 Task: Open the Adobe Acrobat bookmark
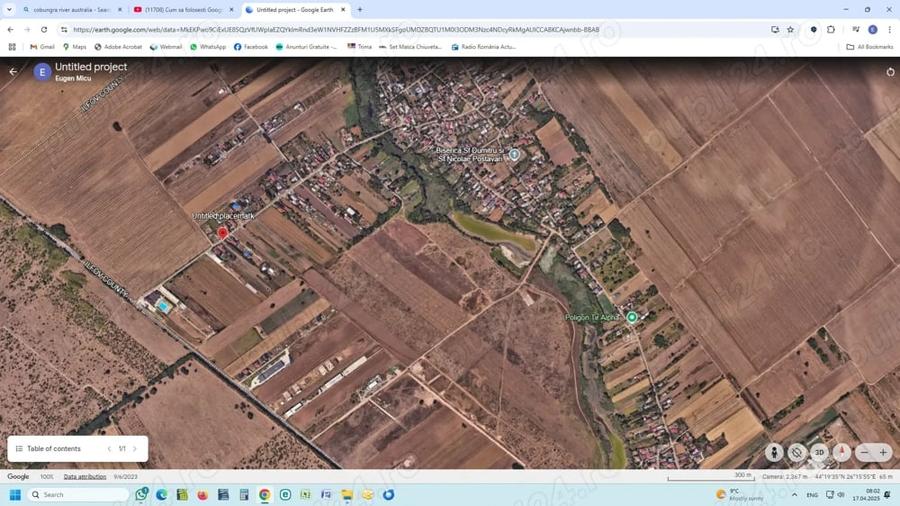[118, 46]
